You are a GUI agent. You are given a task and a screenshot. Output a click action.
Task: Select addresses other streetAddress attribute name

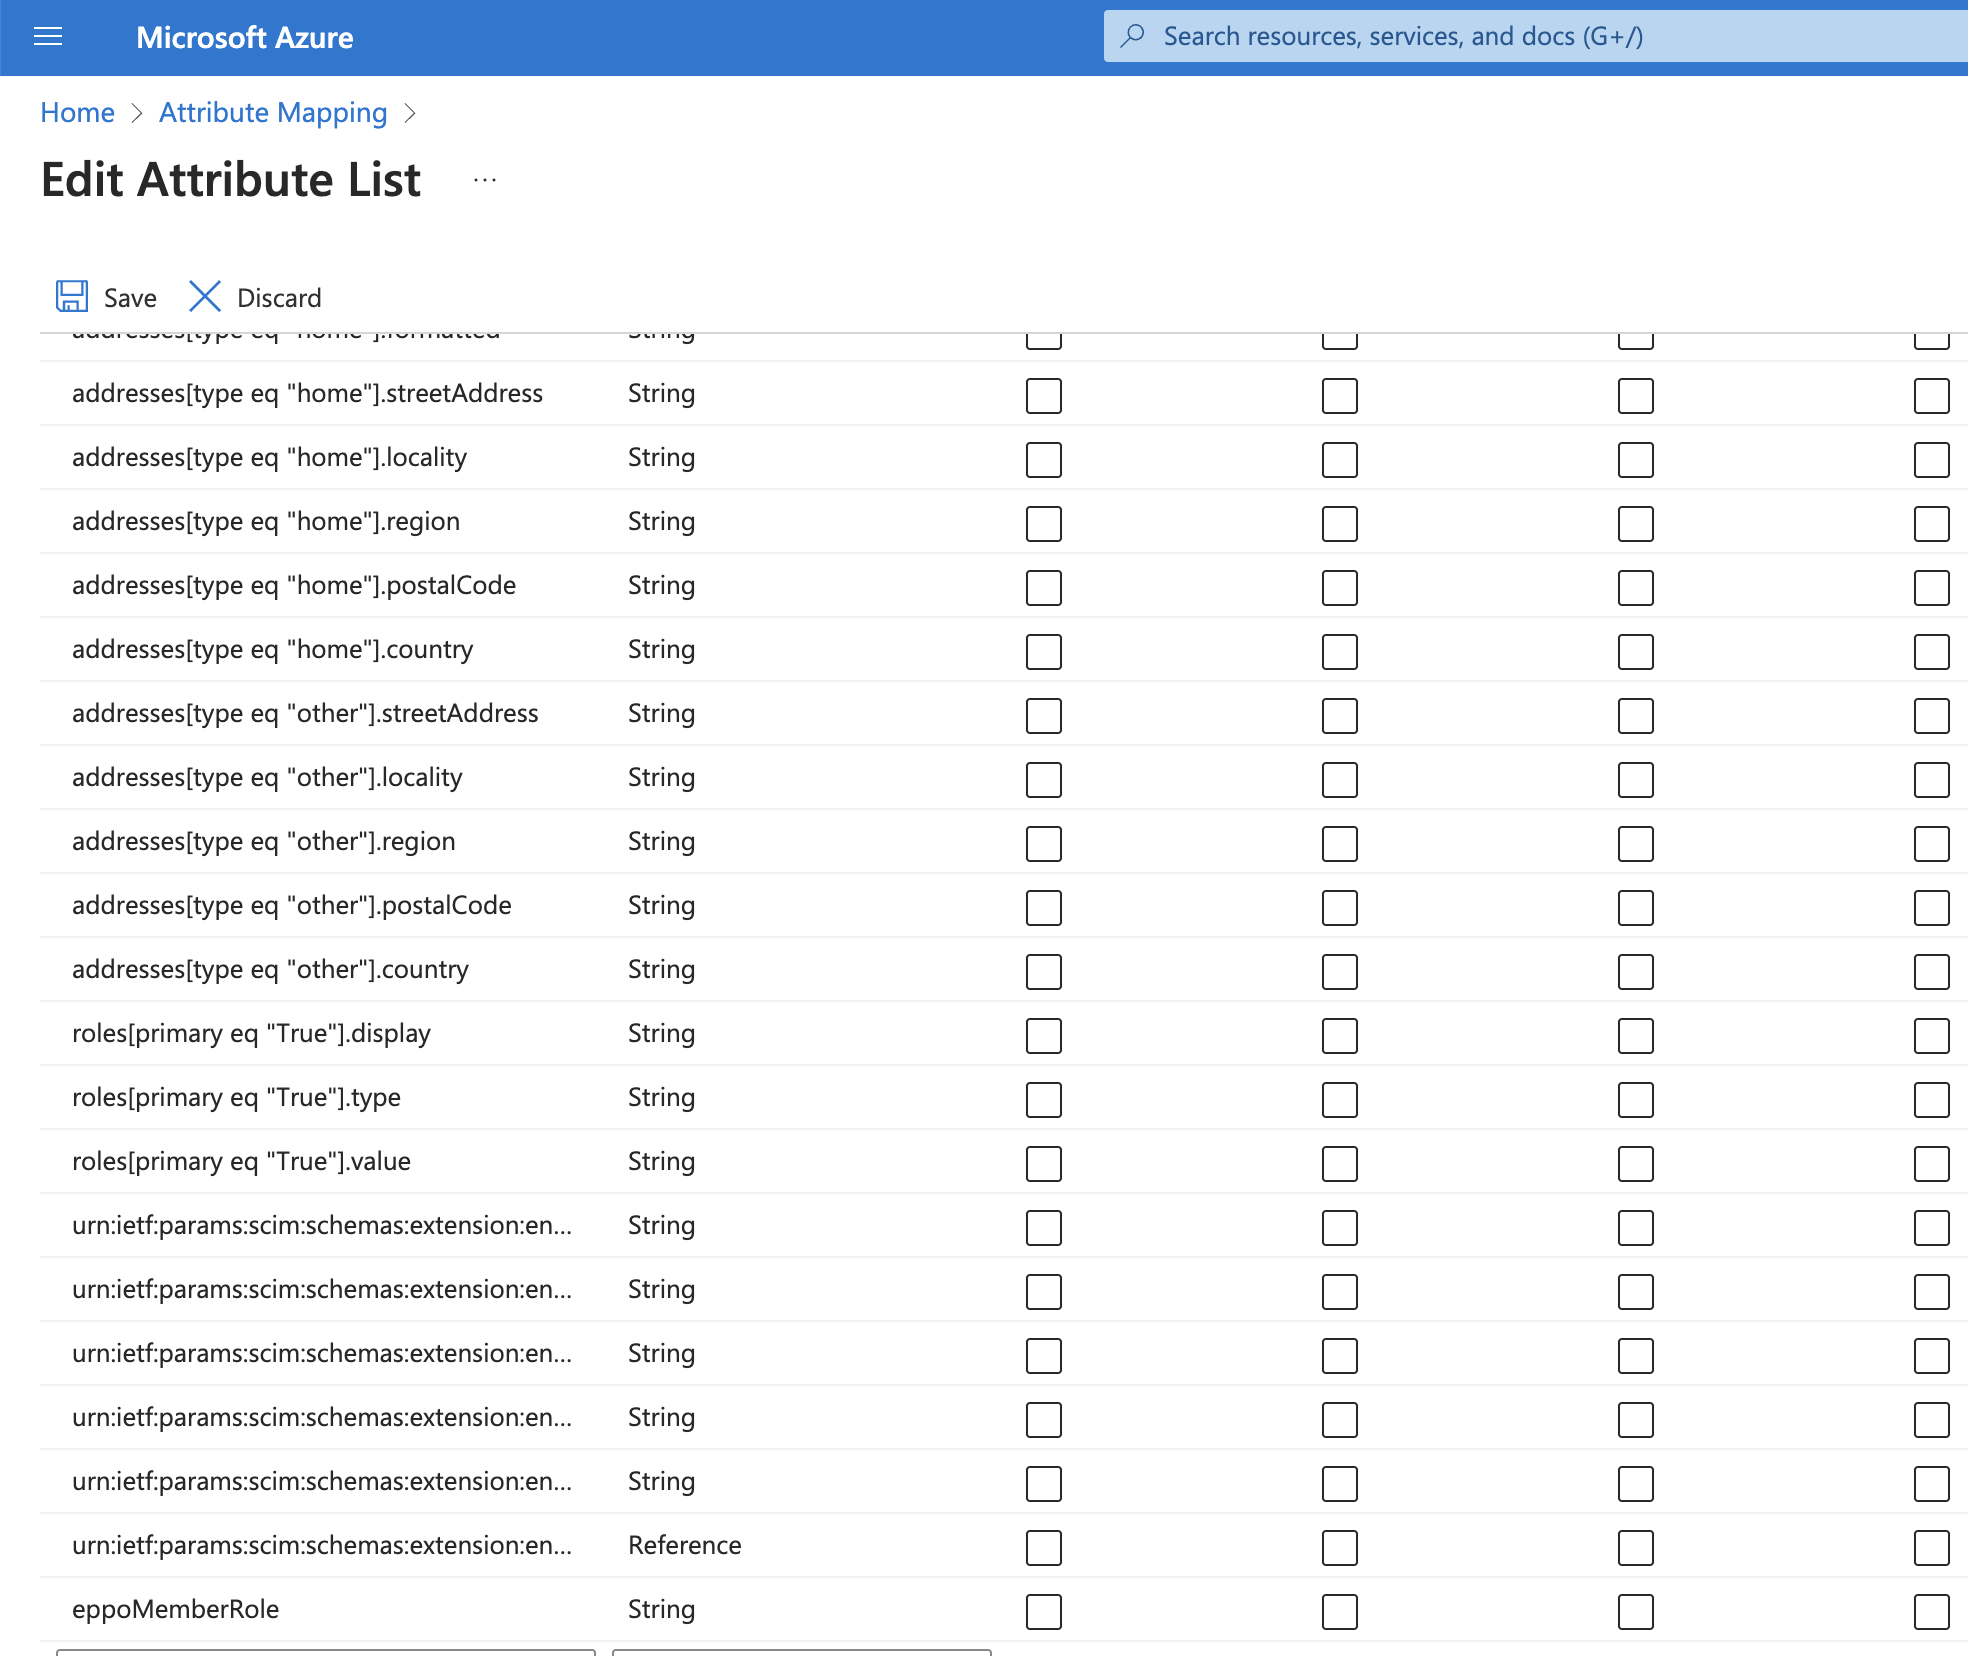point(305,713)
